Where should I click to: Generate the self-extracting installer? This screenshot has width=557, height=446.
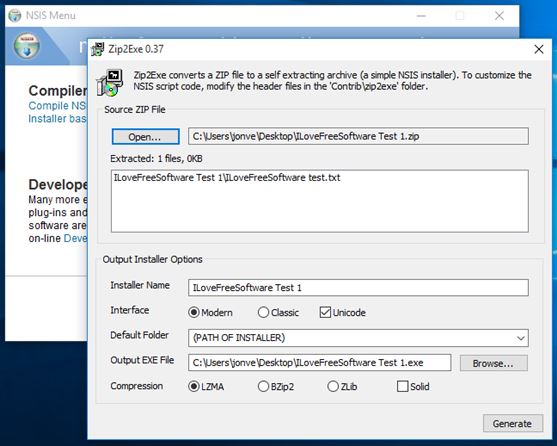tap(513, 423)
